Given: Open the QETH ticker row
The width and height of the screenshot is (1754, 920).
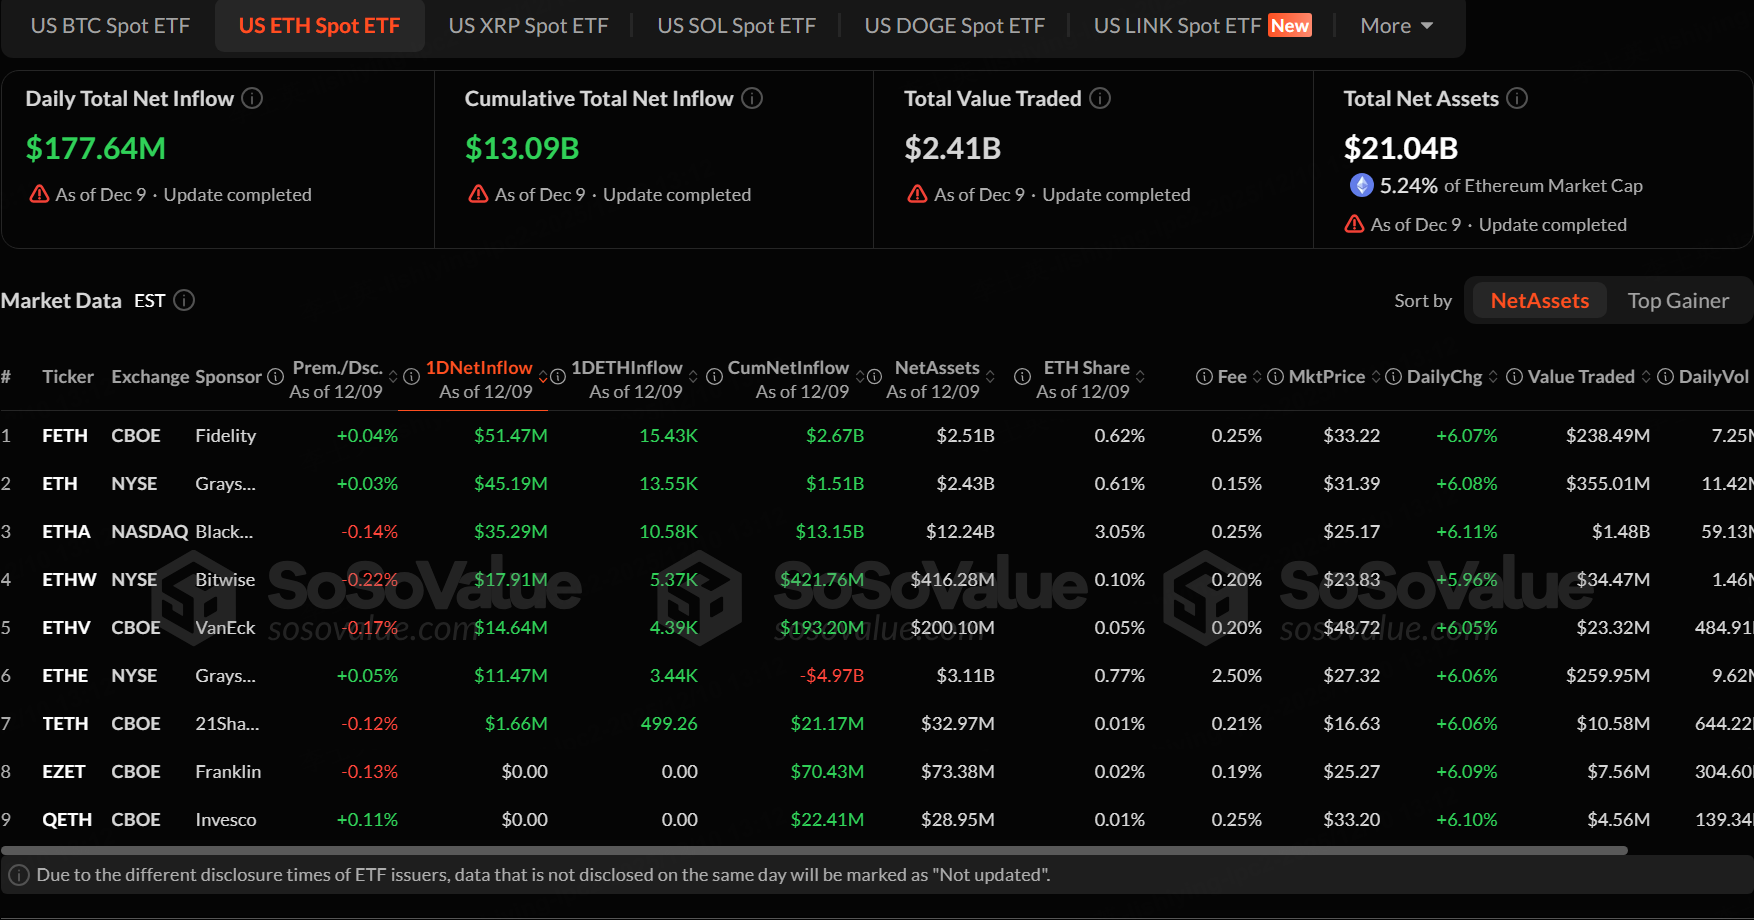Looking at the screenshot, I should pos(67,820).
